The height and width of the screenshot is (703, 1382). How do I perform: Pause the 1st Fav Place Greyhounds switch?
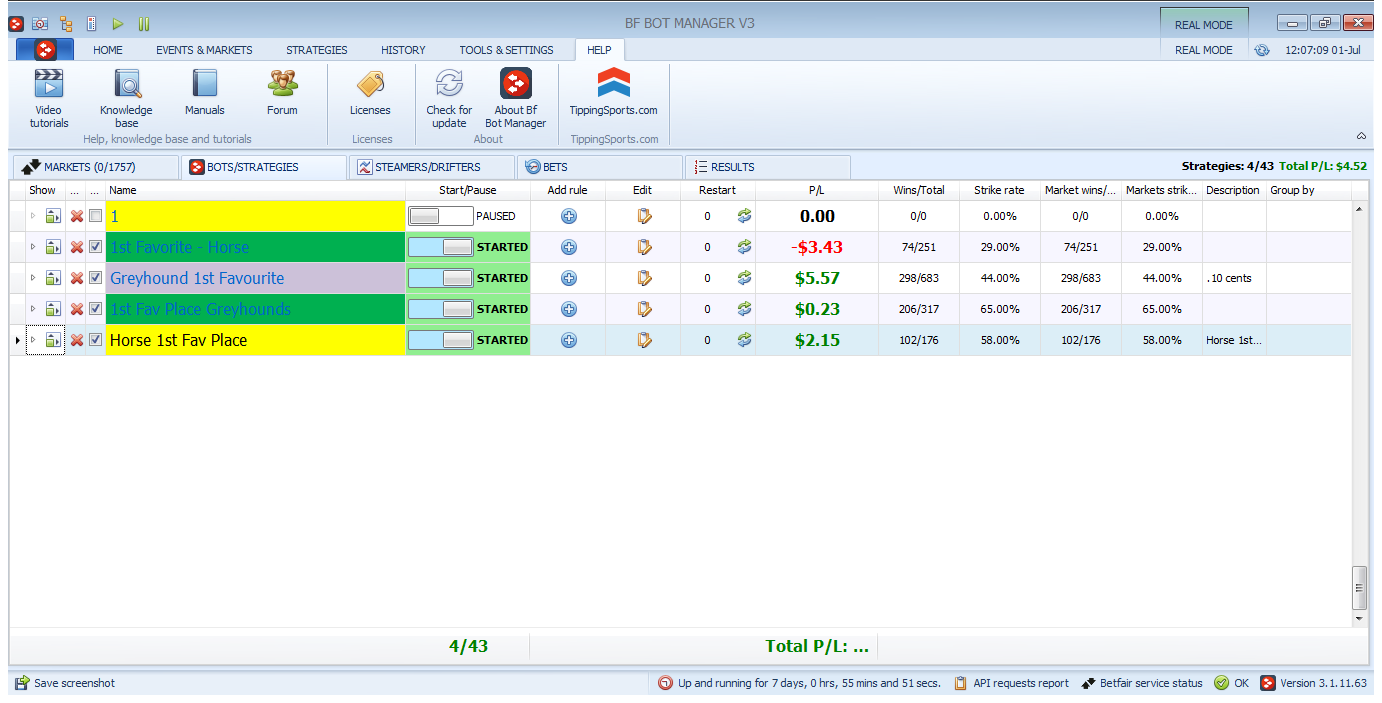(x=441, y=309)
